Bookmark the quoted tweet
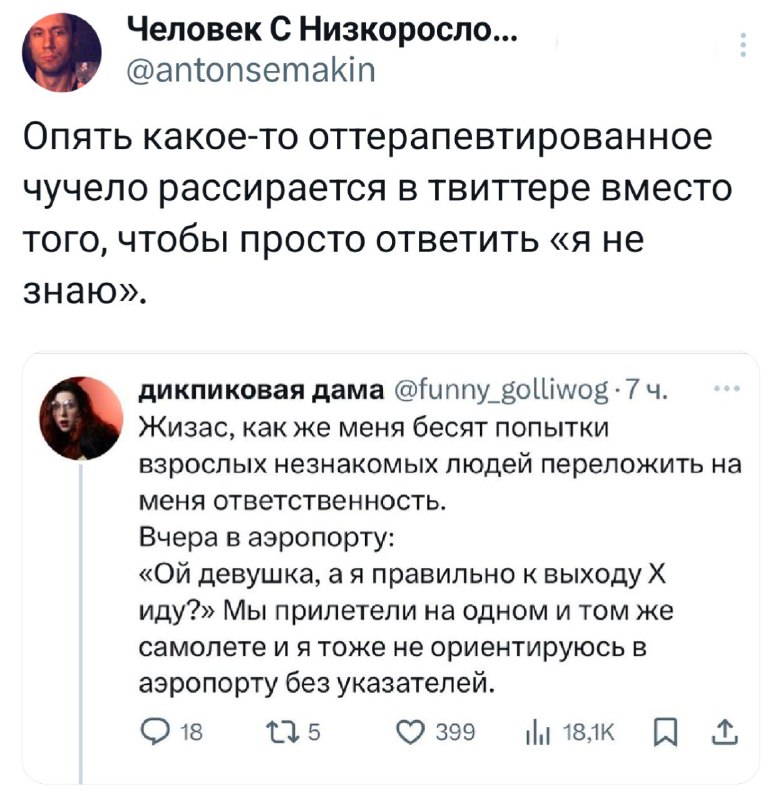 tap(666, 733)
